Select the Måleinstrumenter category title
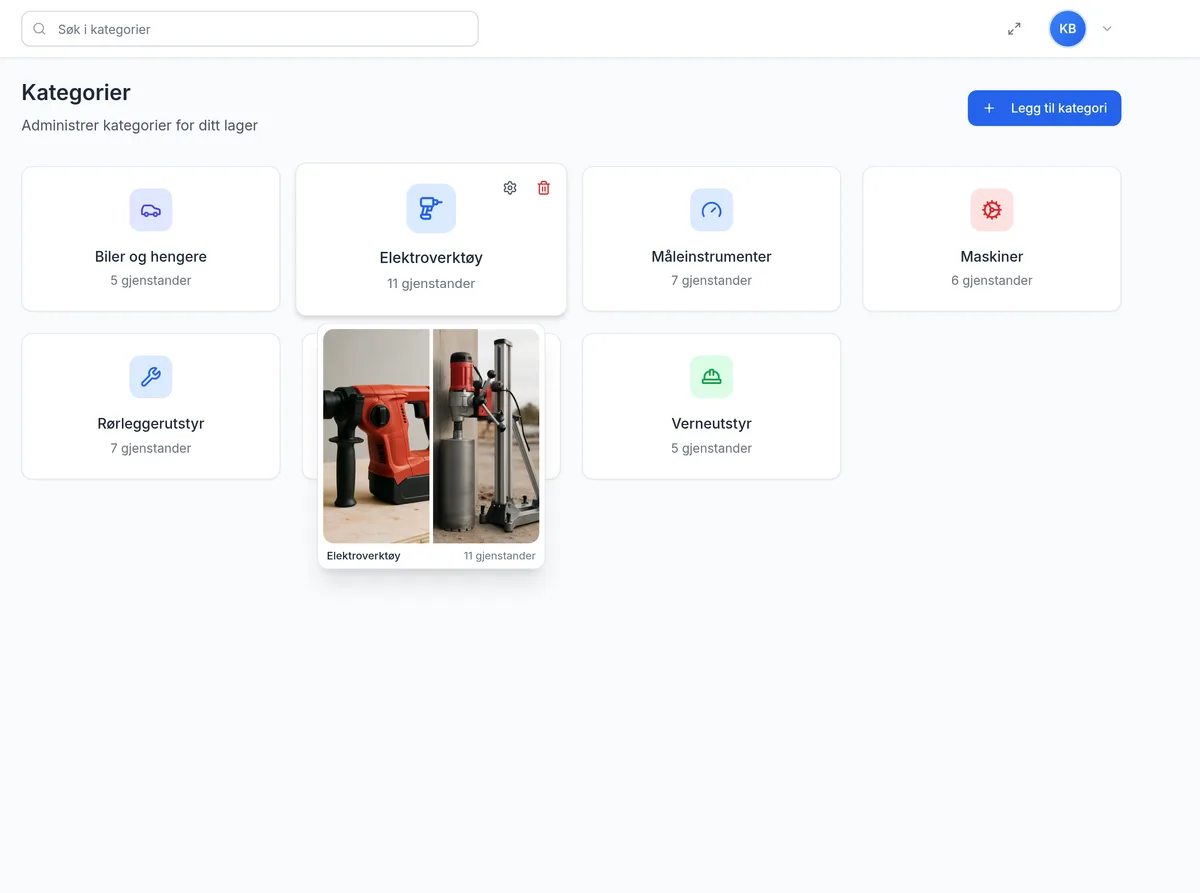Screen dimensions: 1200x893 [x=711, y=257]
